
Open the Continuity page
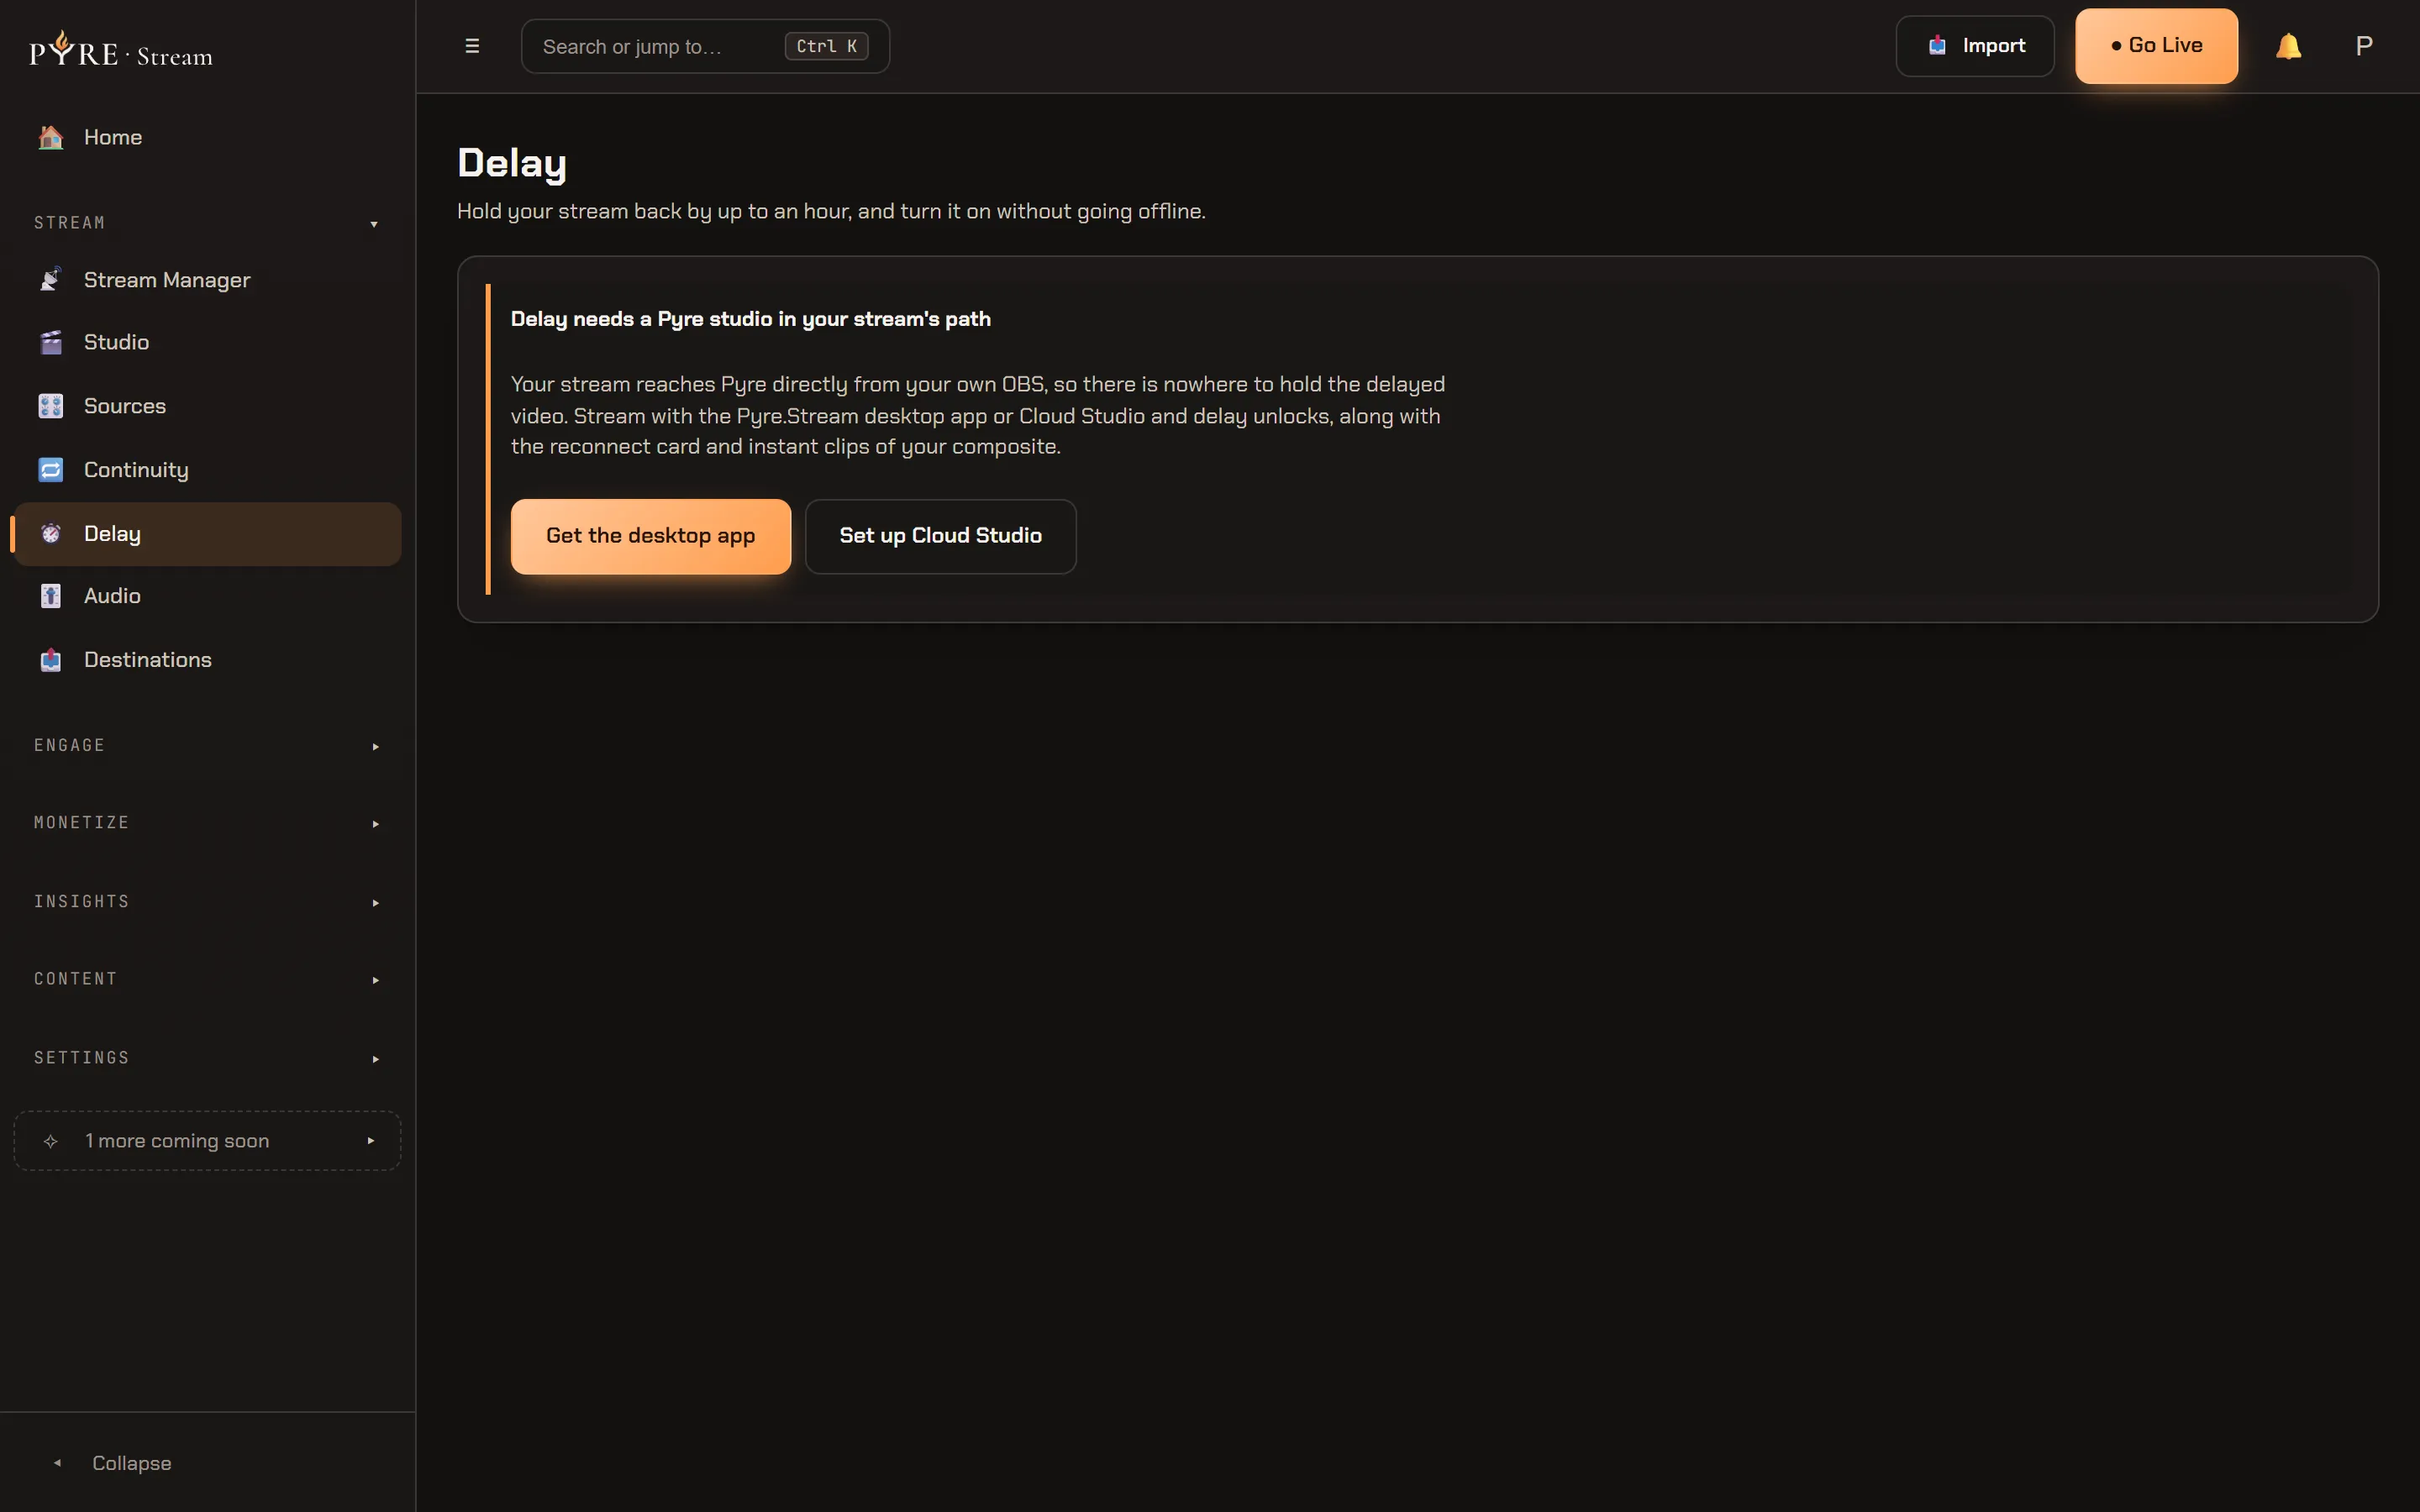point(207,470)
